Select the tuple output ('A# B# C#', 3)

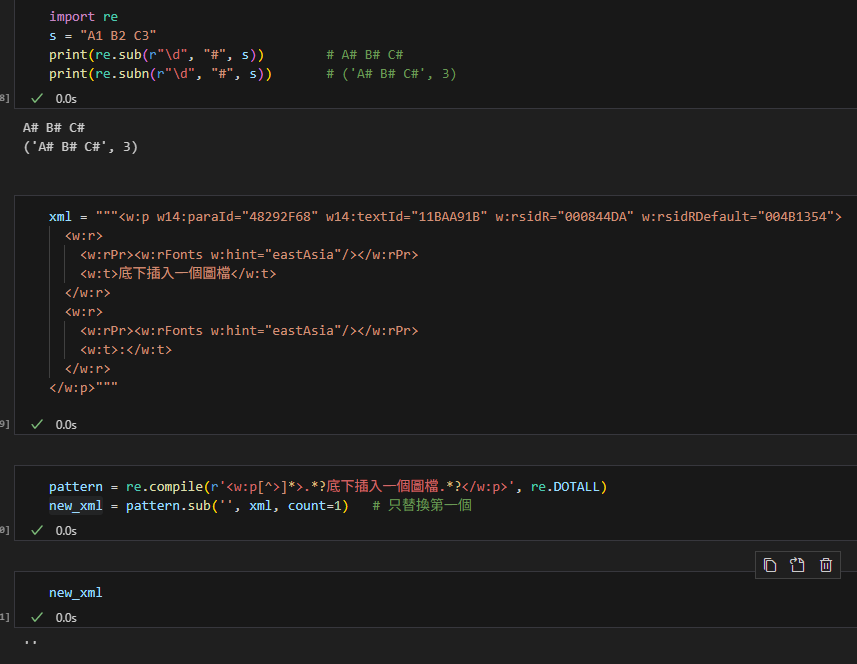click(x=80, y=146)
